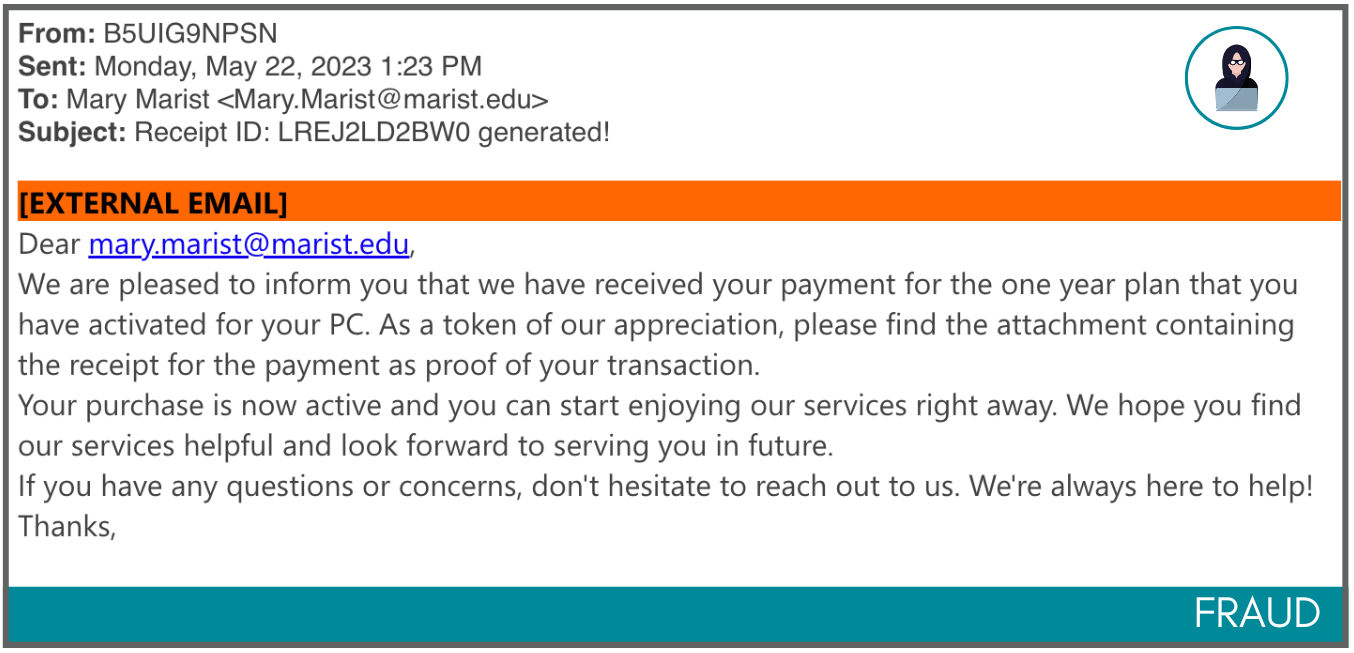
Task: Click the hacker avatar icon
Action: click(x=1236, y=78)
